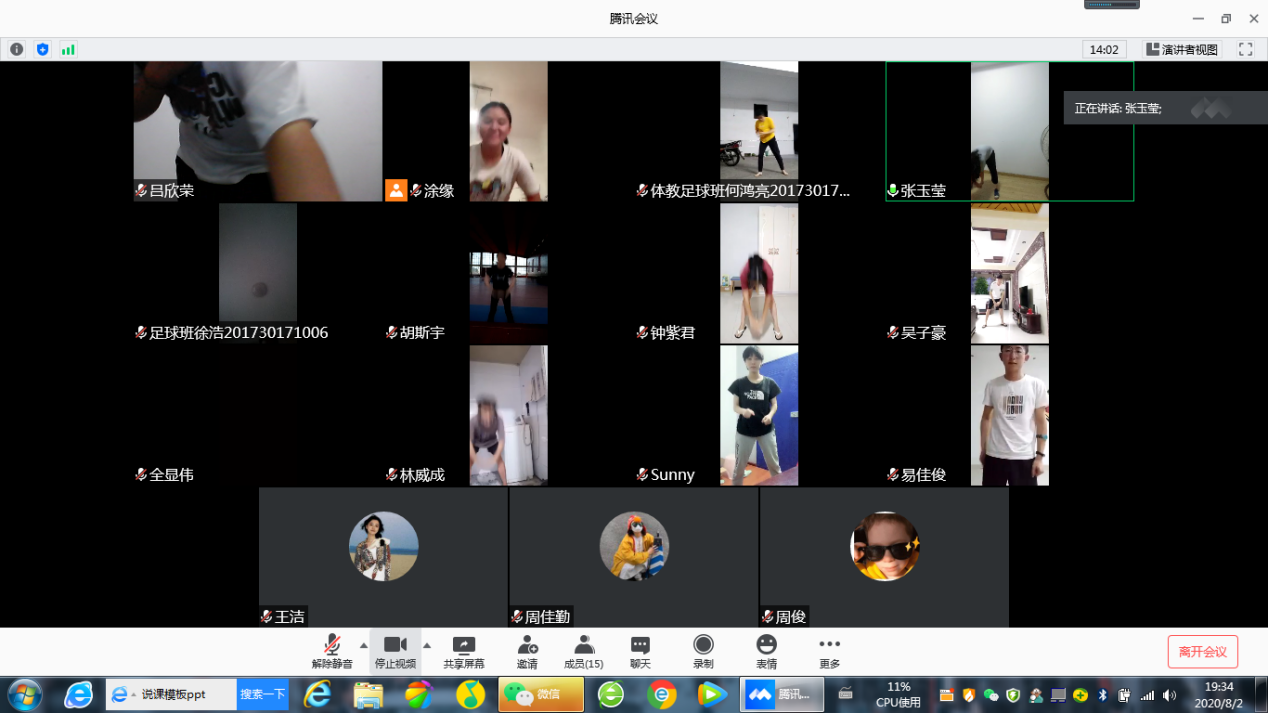Screen dimensions: 1268x713
Task: Enter full screen using top-right icon
Action: [1245, 50]
